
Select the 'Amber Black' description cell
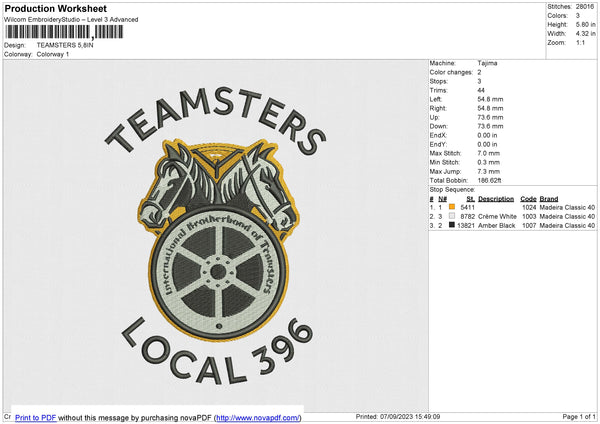[x=496, y=226]
